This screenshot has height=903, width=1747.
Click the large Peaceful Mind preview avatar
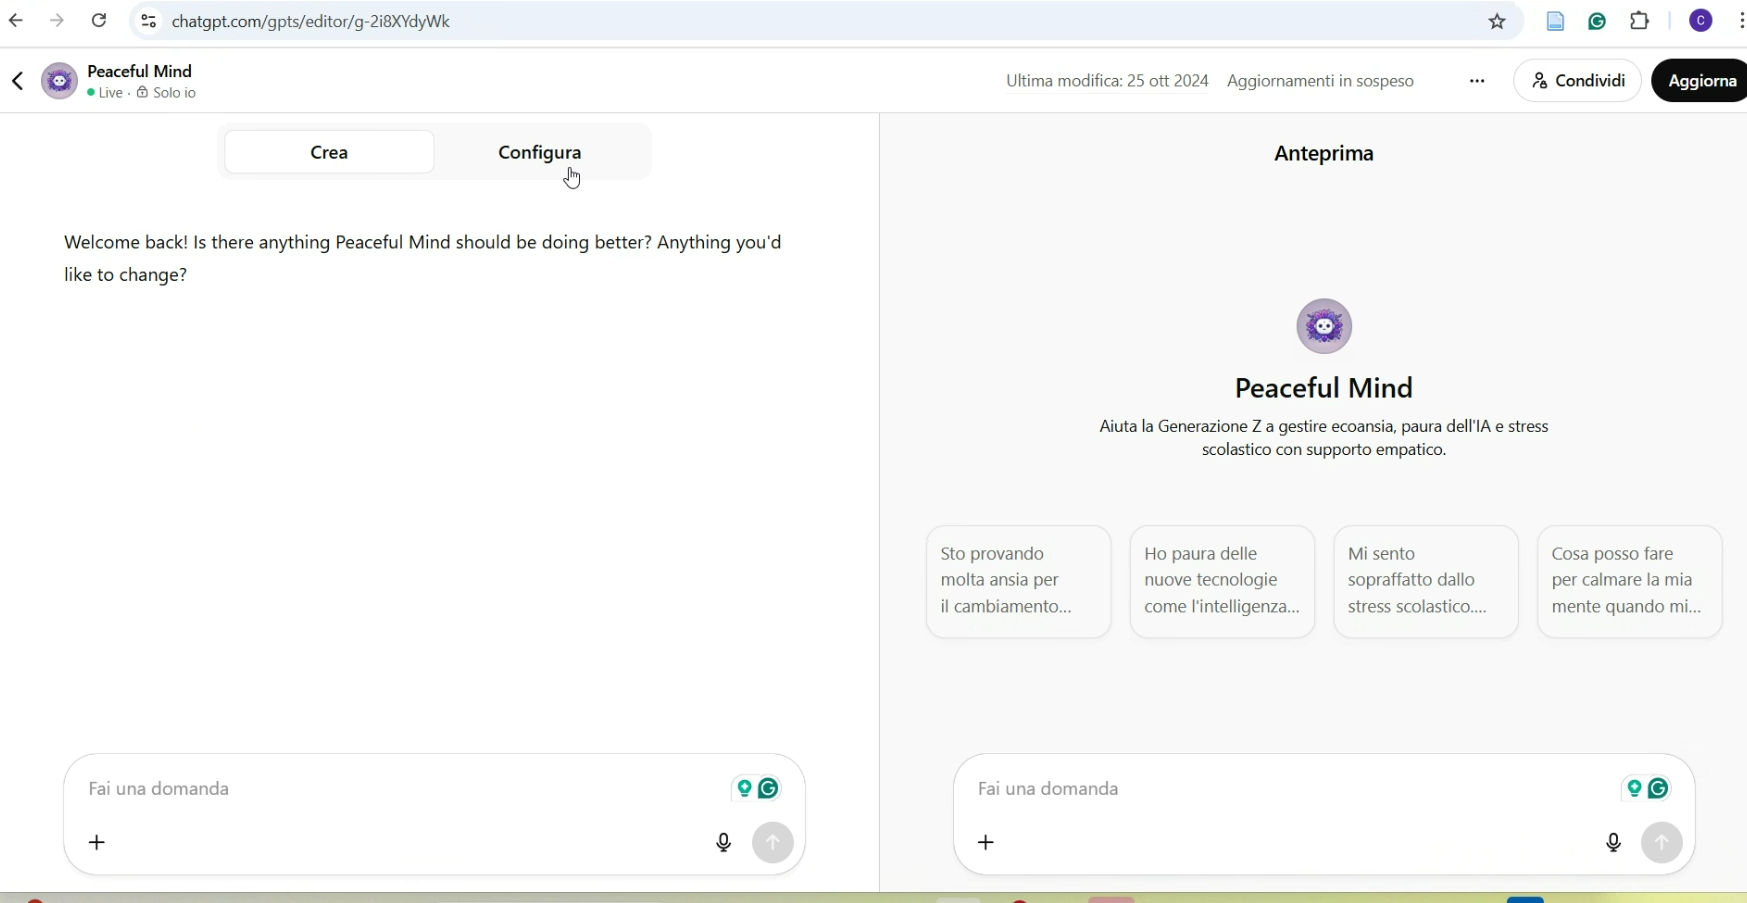coord(1324,326)
